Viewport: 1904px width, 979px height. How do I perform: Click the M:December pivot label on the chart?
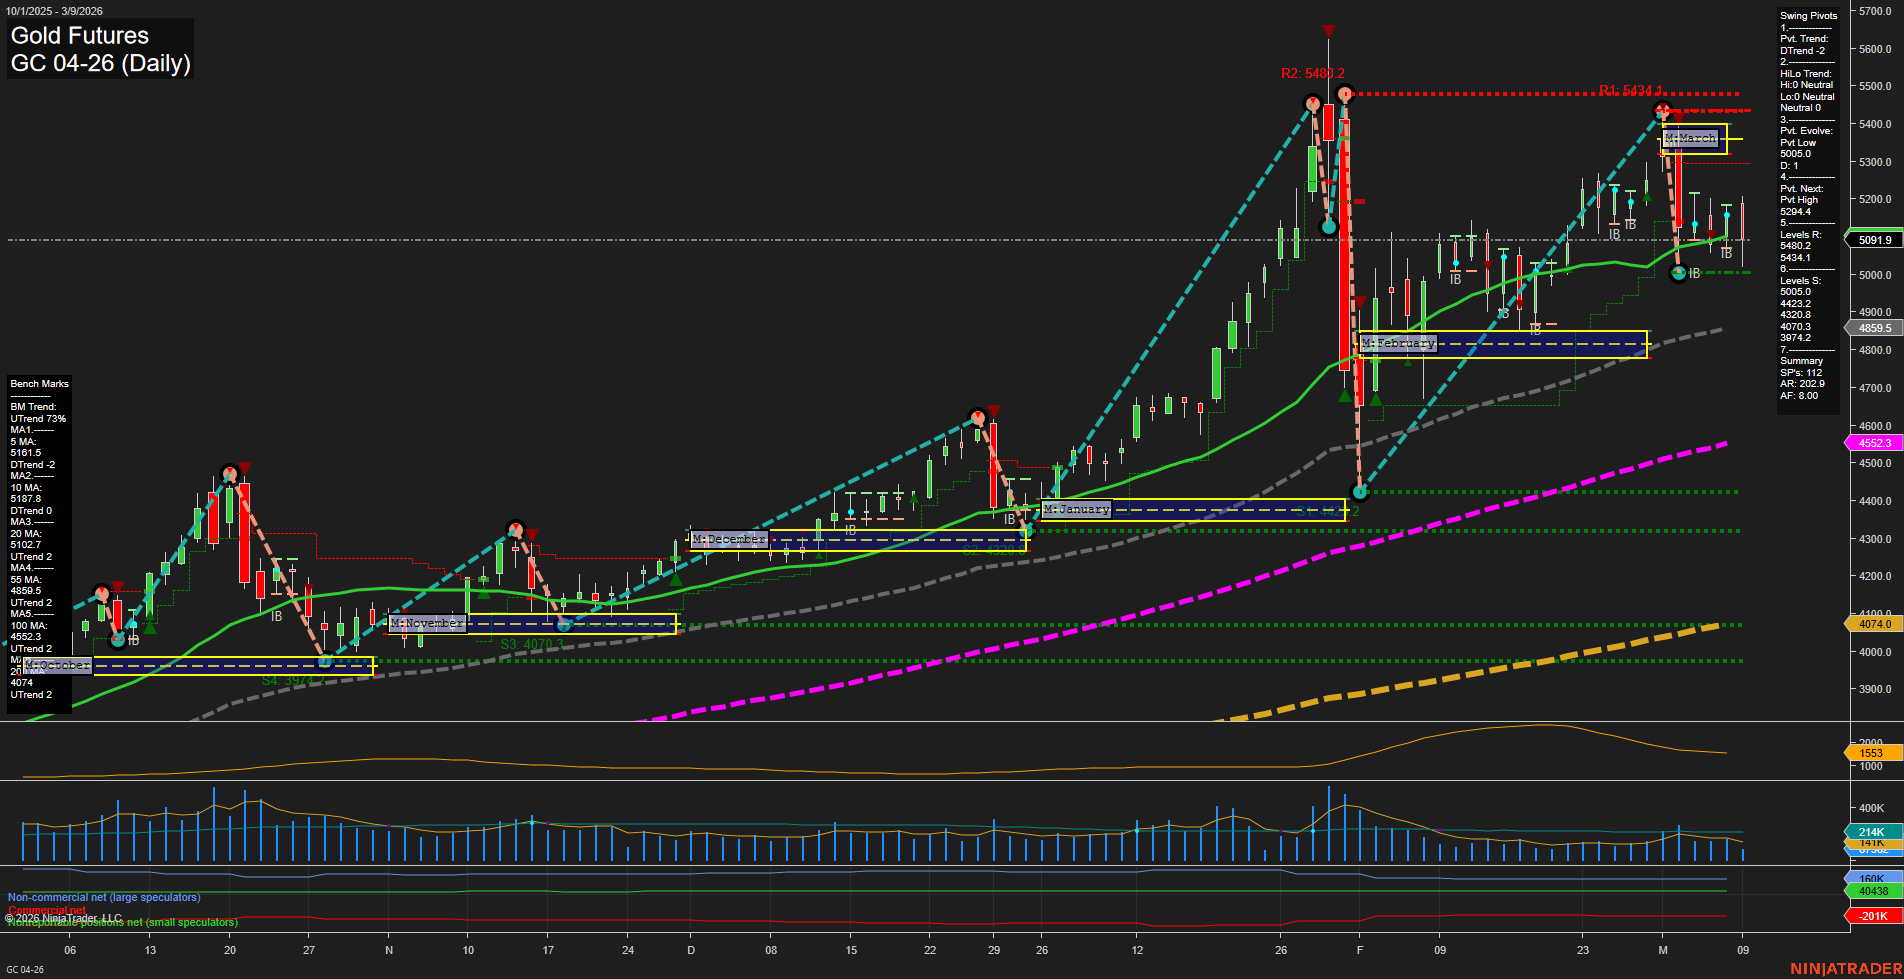tap(730, 538)
